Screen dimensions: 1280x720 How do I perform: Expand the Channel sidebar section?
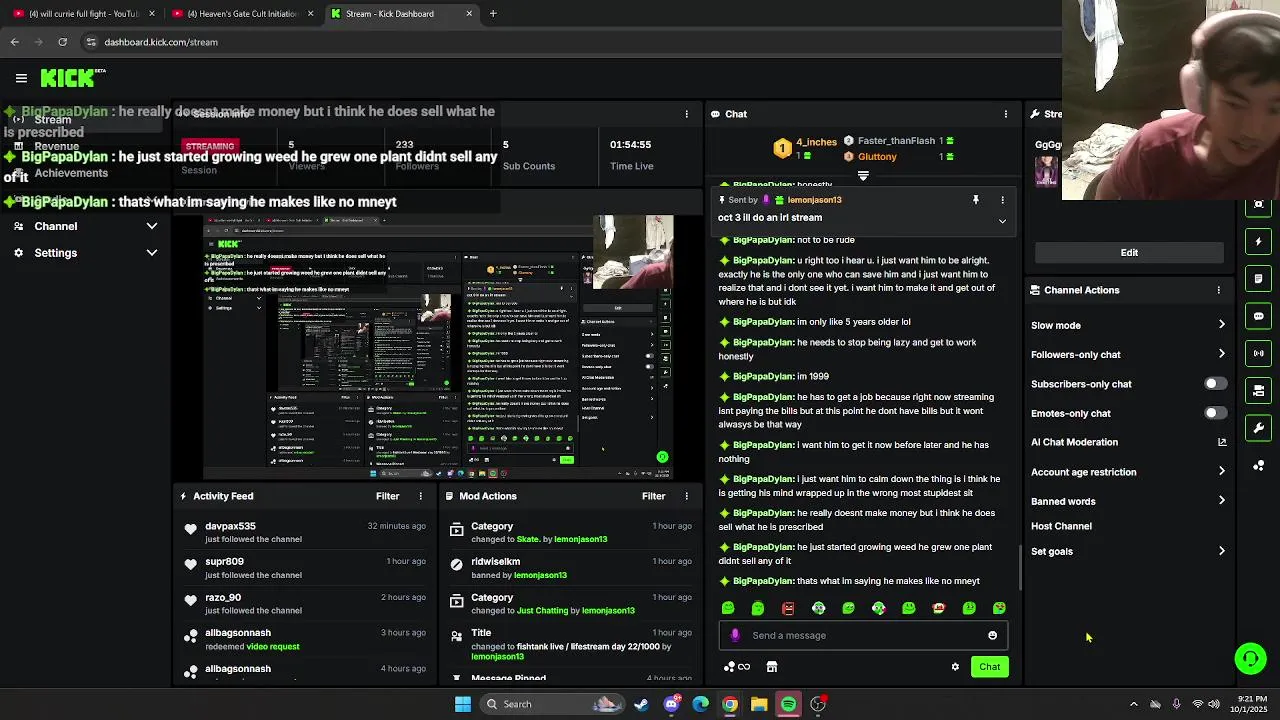(152, 226)
